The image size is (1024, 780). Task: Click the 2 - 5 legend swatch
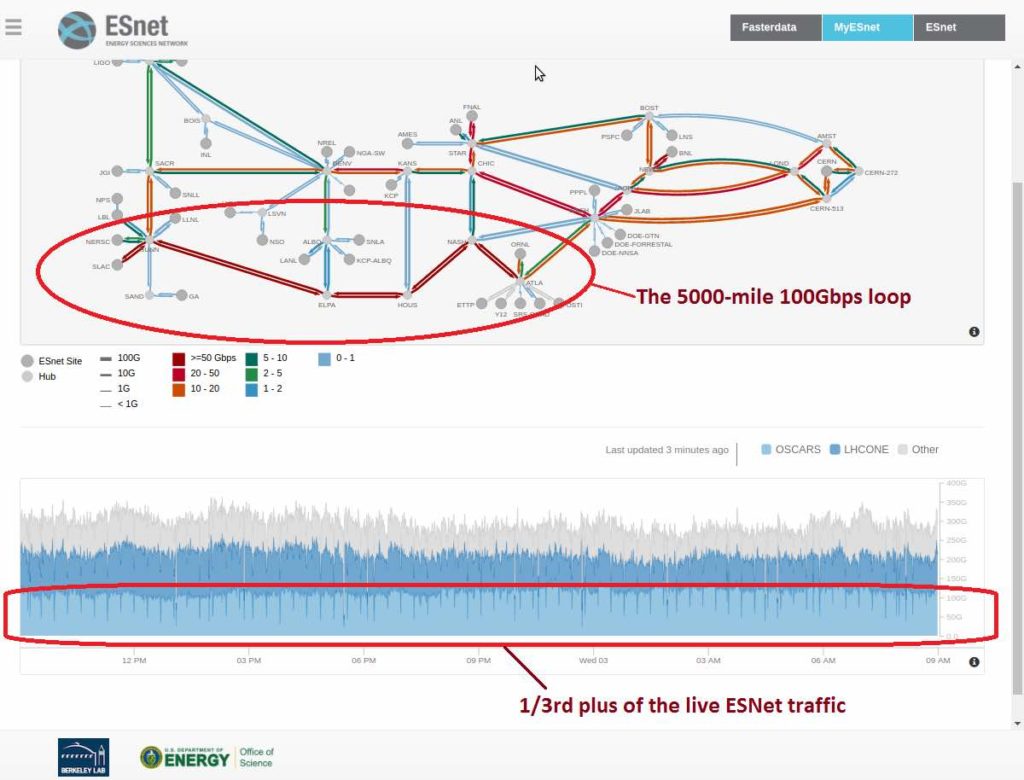tap(251, 374)
